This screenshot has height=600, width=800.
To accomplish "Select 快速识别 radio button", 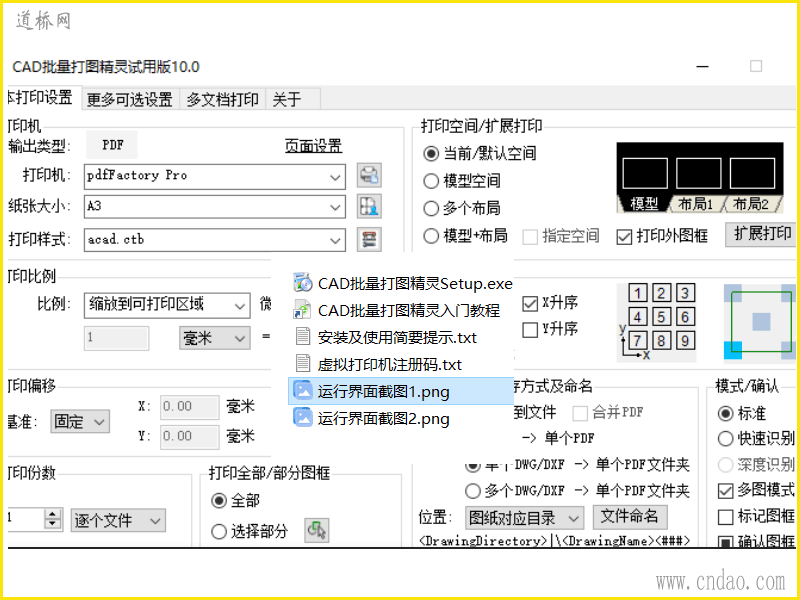I will tap(726, 438).
